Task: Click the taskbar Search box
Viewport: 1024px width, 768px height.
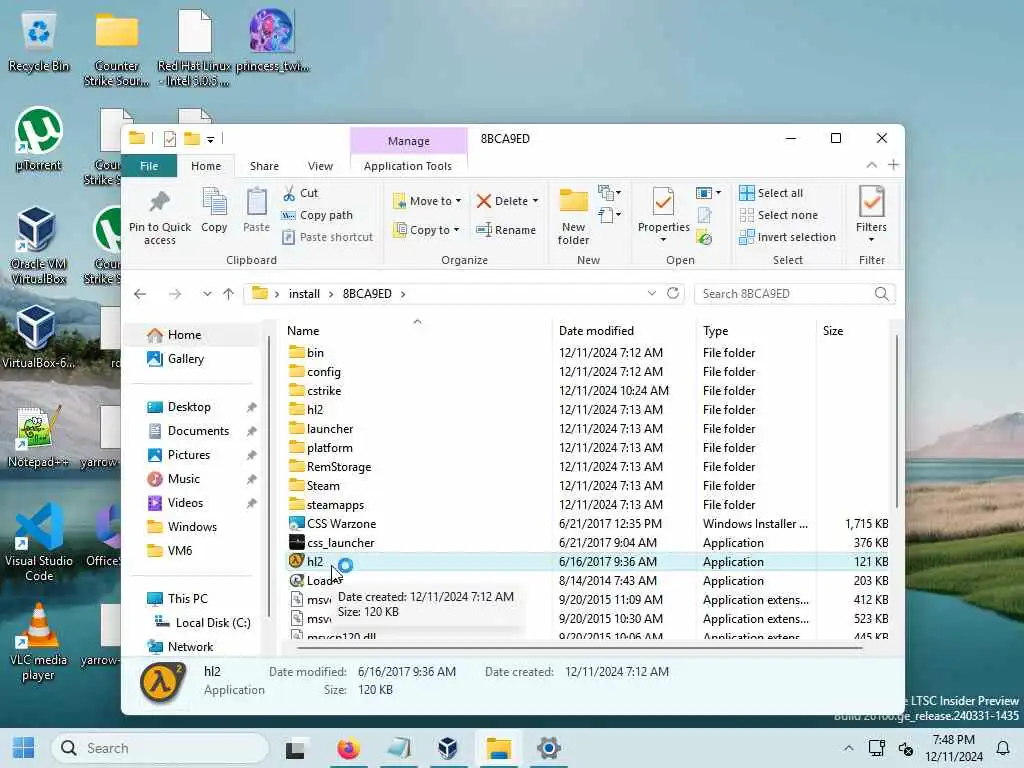Action: click(160, 748)
